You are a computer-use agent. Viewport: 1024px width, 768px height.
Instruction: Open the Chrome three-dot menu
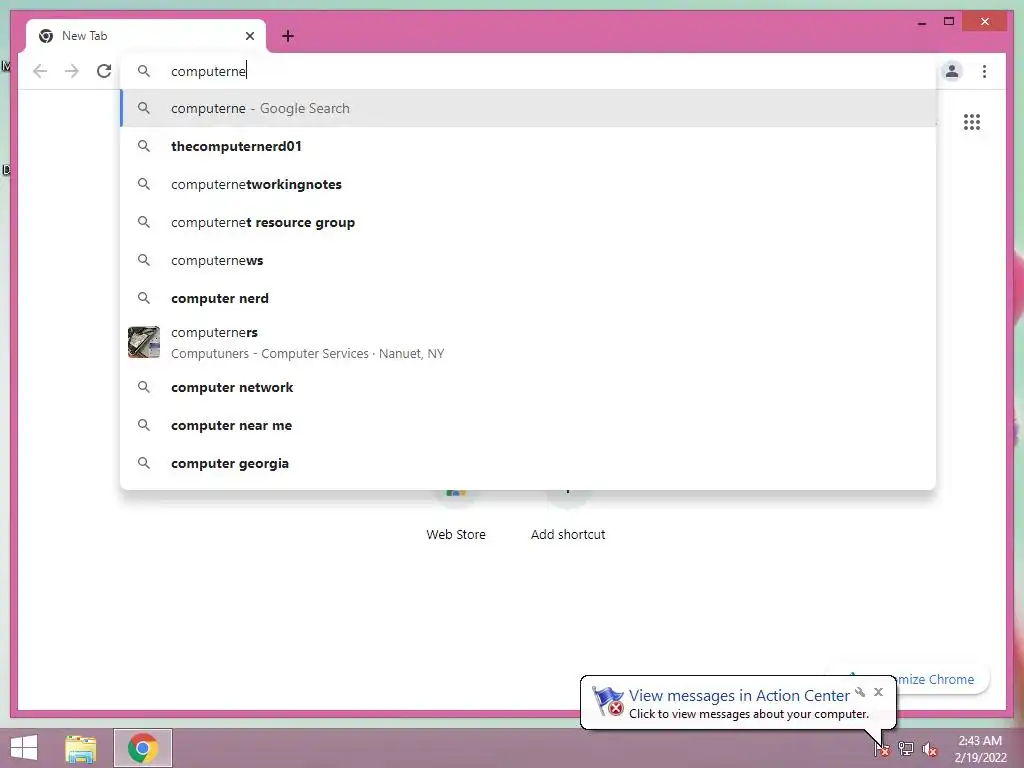(x=984, y=71)
